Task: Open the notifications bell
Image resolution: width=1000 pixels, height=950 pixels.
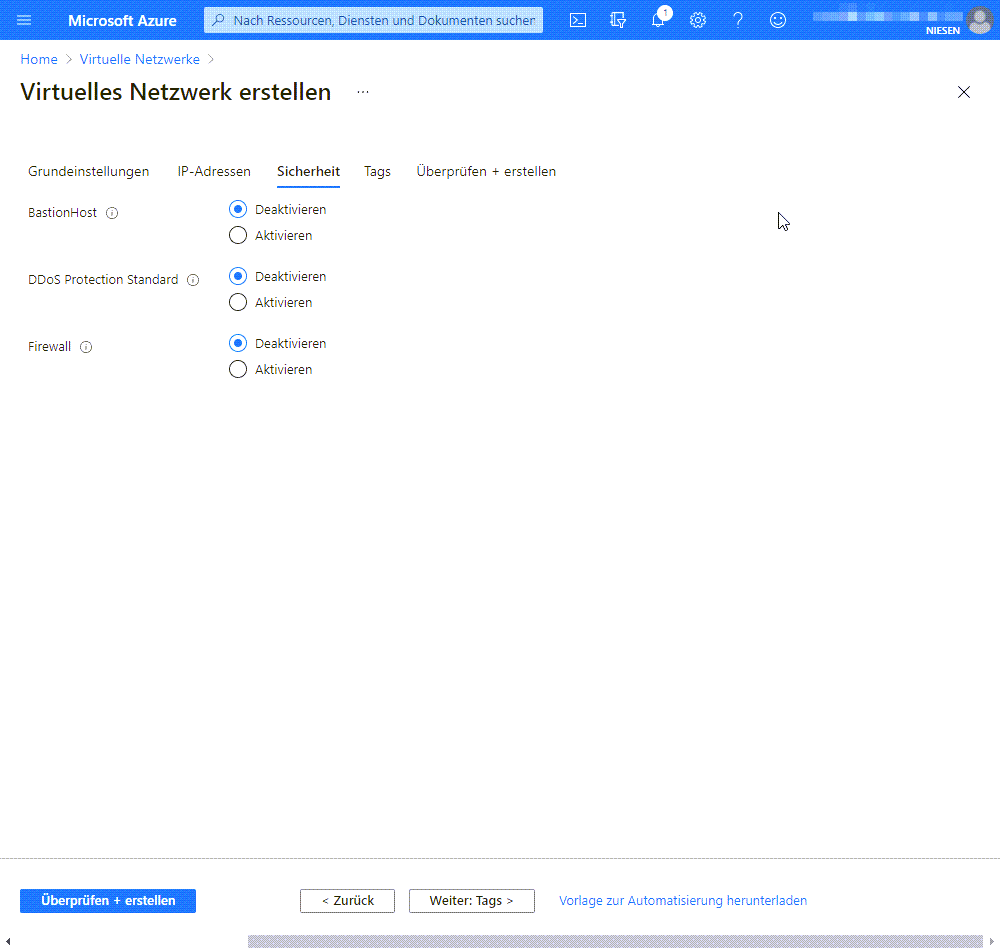Action: coord(658,20)
